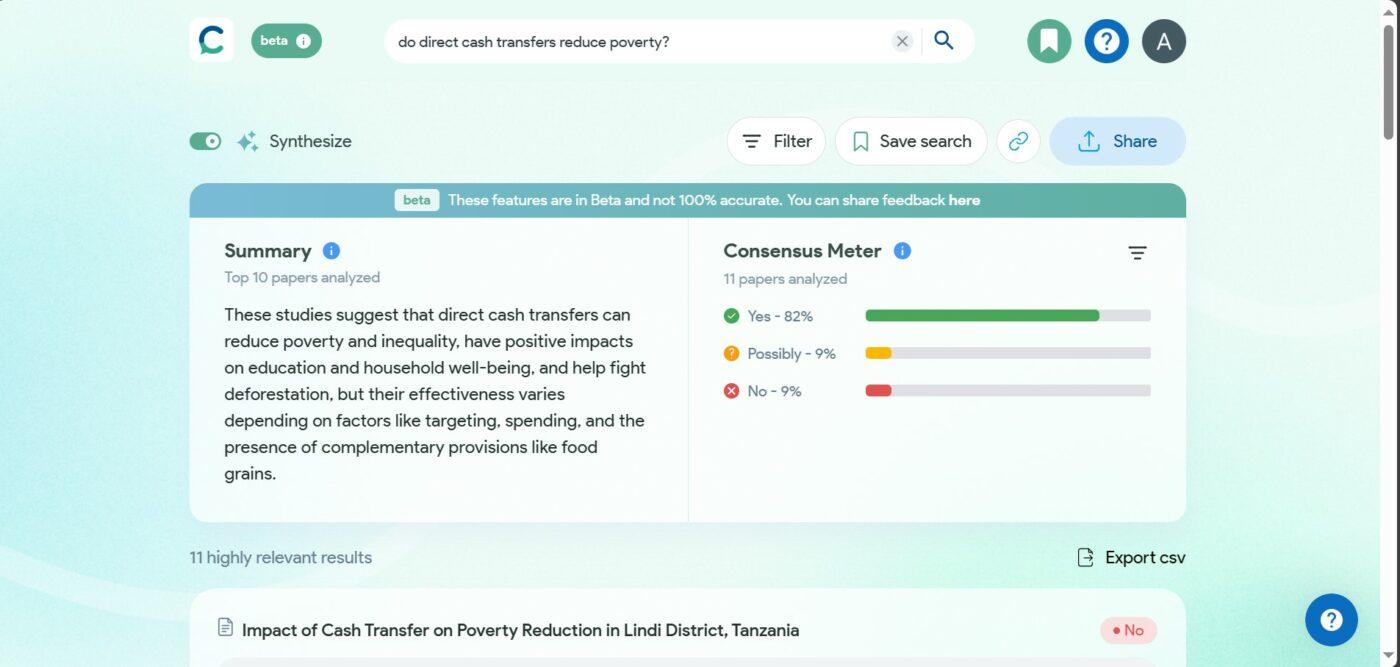Select the green Yes 82% bar
Image resolution: width=1400 pixels, height=667 pixels.
point(982,316)
